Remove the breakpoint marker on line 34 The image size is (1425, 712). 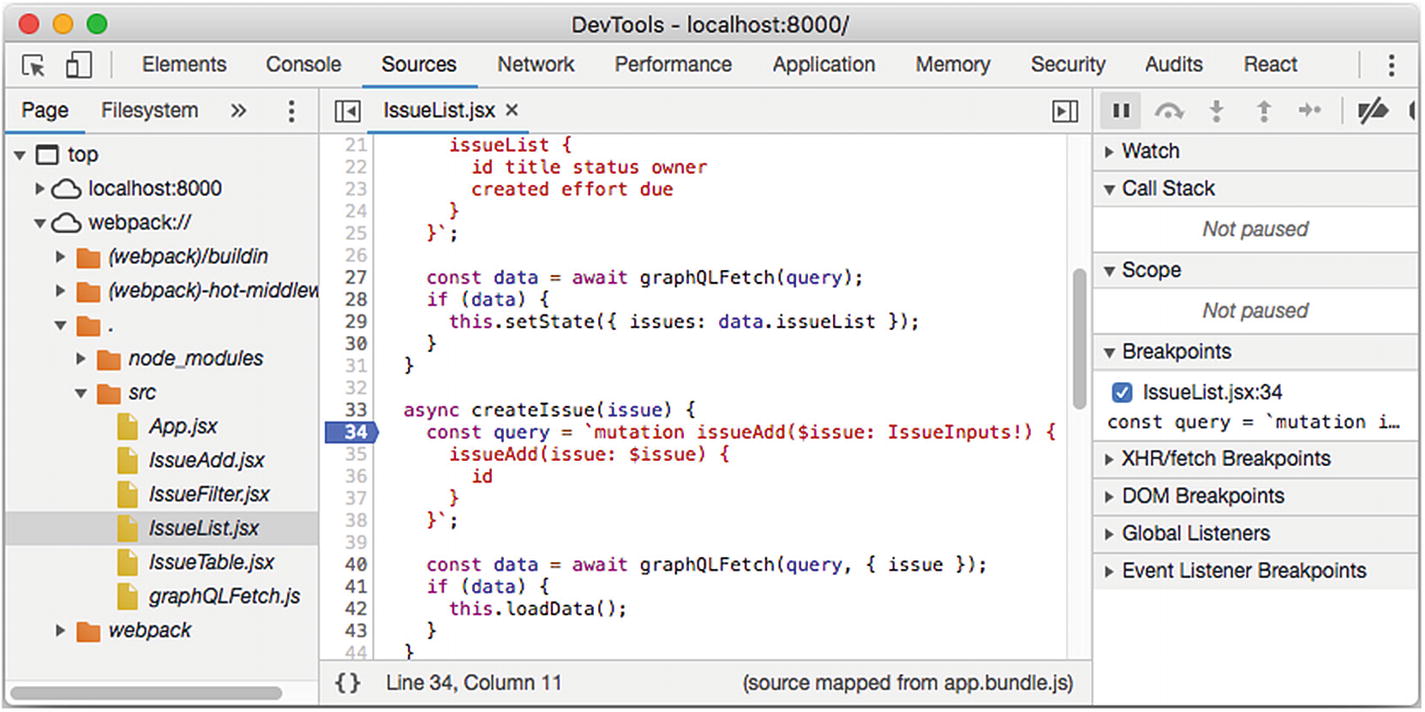pos(350,432)
